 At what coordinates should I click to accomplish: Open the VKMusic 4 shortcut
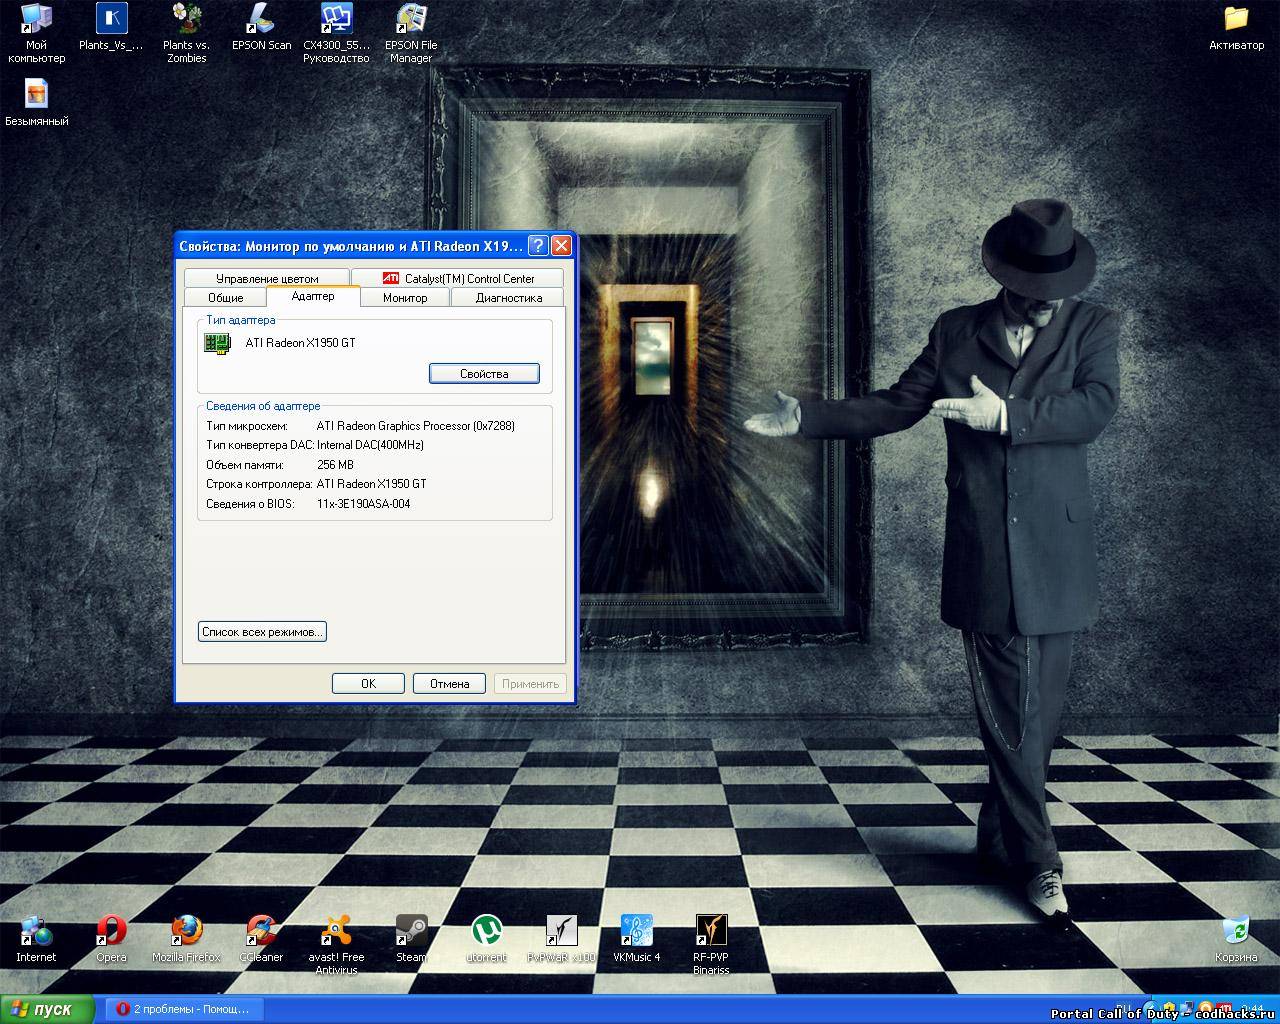(636, 939)
